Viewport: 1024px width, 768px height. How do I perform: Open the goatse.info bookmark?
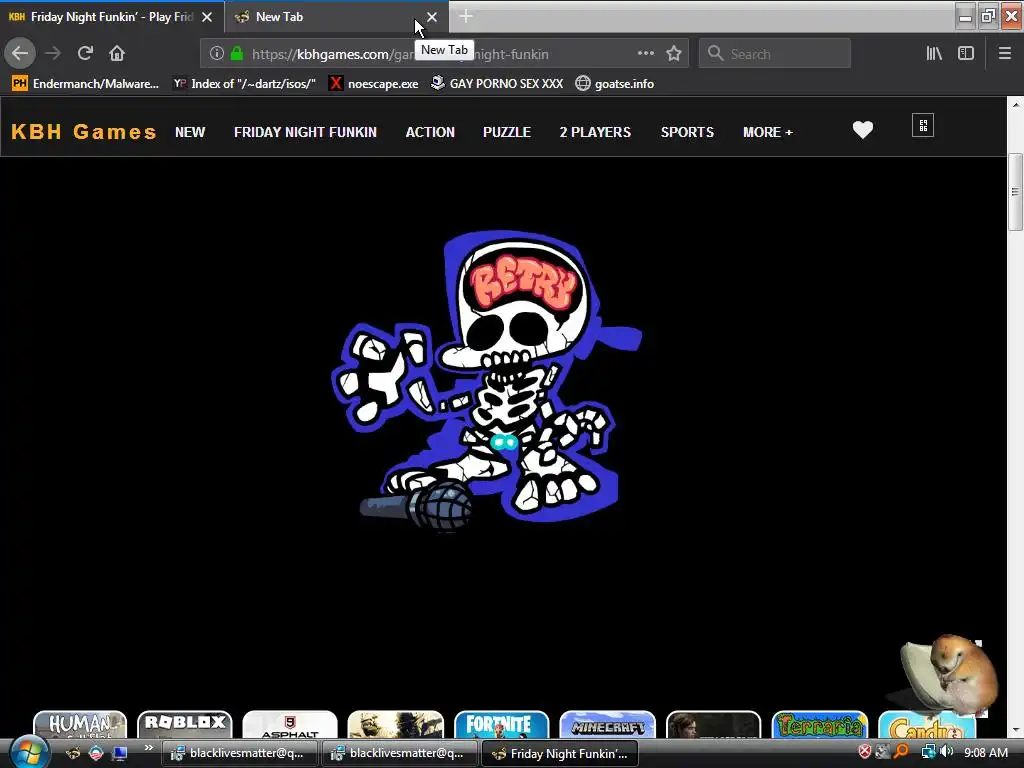click(x=615, y=84)
